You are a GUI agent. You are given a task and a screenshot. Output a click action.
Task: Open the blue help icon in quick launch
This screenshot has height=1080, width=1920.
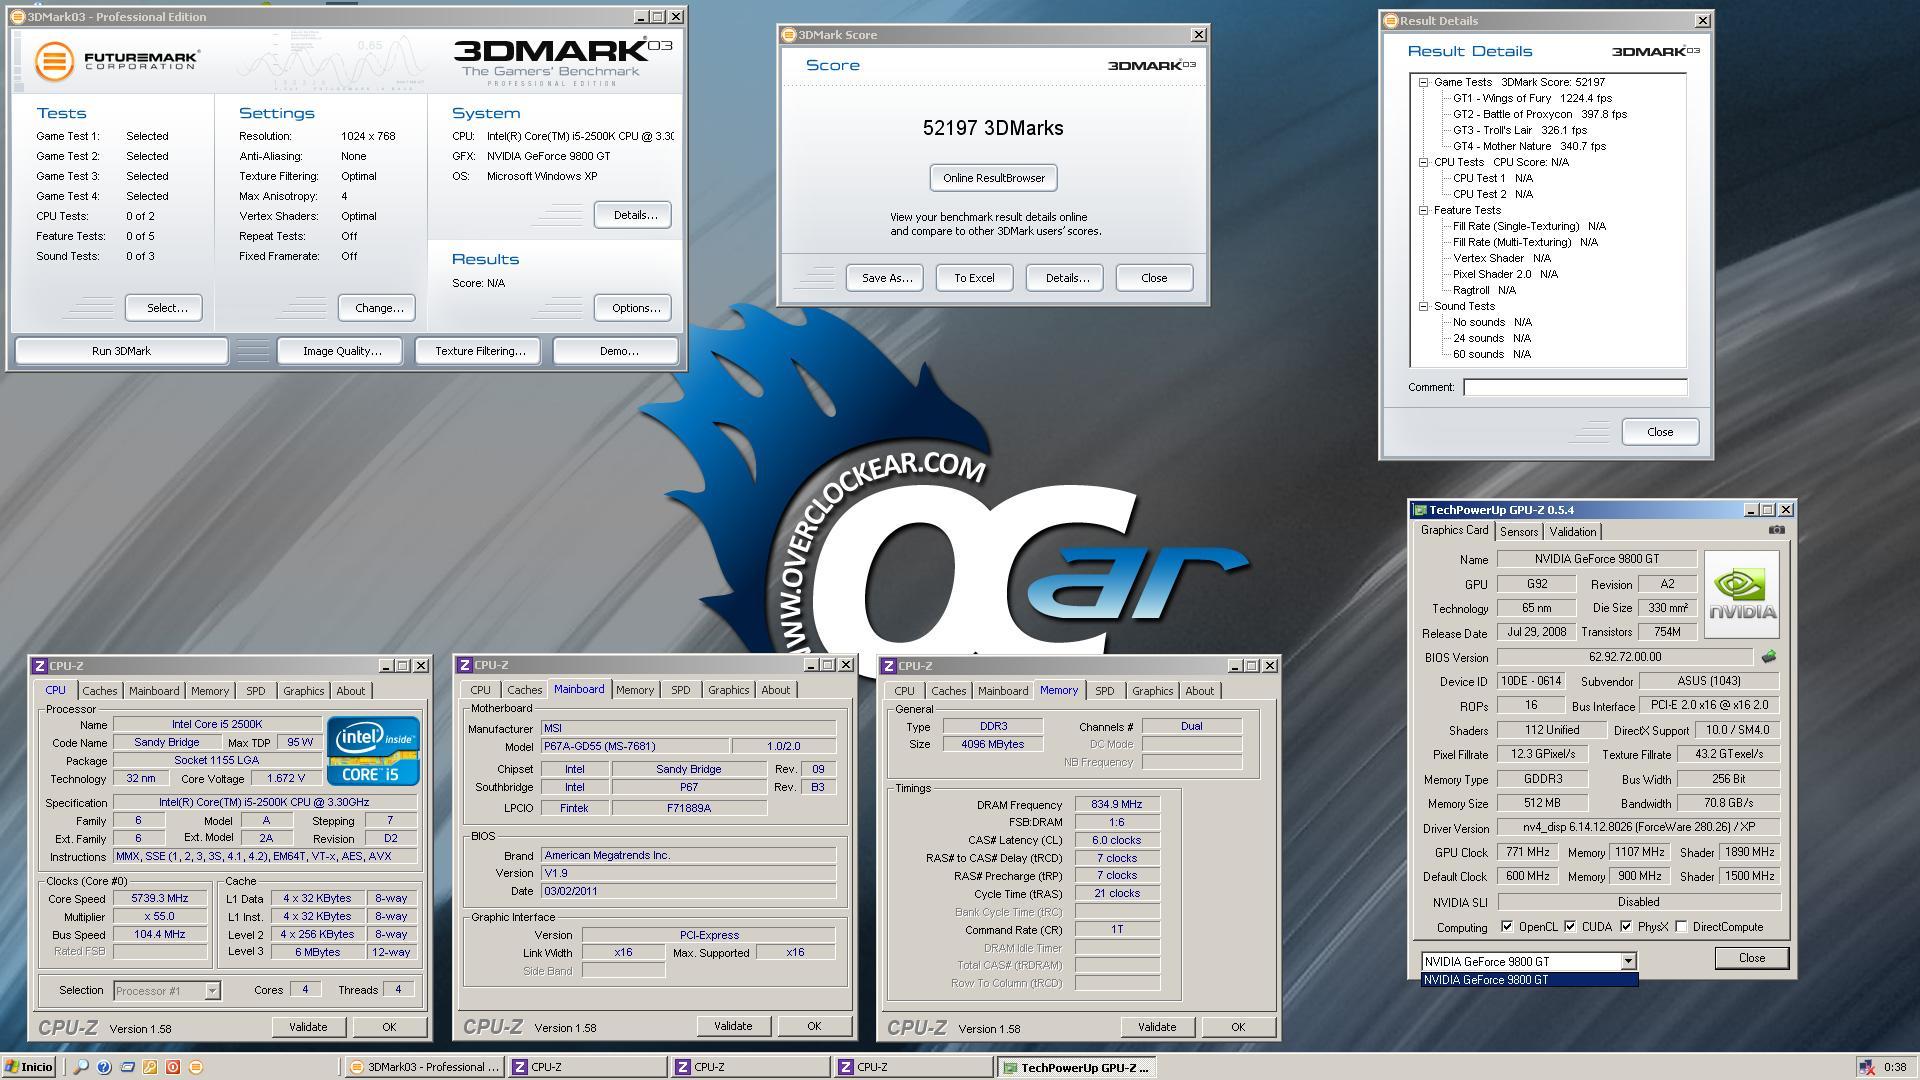(104, 1067)
